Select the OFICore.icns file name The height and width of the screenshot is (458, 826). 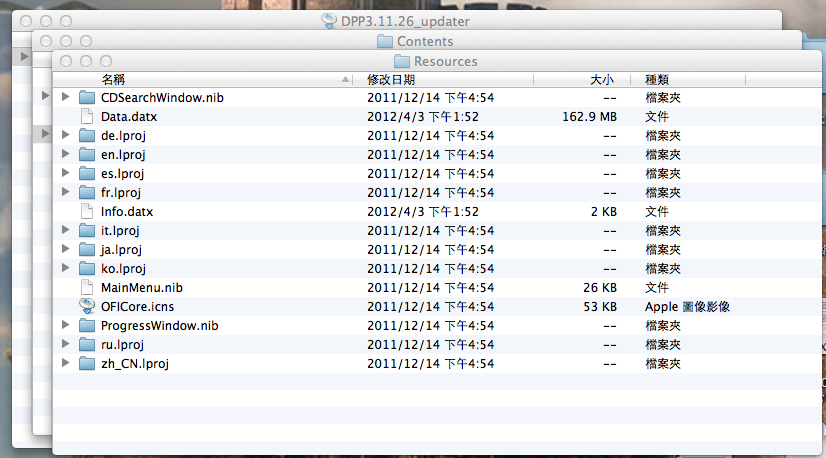tap(137, 306)
